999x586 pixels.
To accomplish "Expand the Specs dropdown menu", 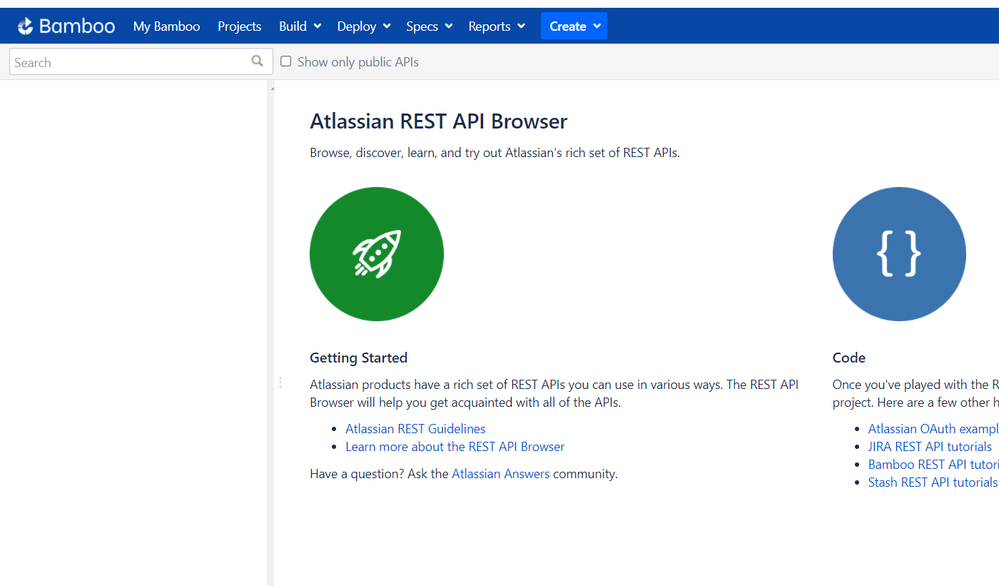I will [x=429, y=26].
